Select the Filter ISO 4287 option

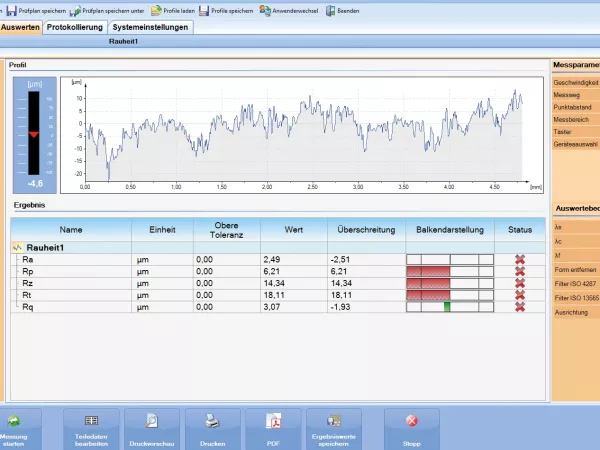click(x=576, y=286)
